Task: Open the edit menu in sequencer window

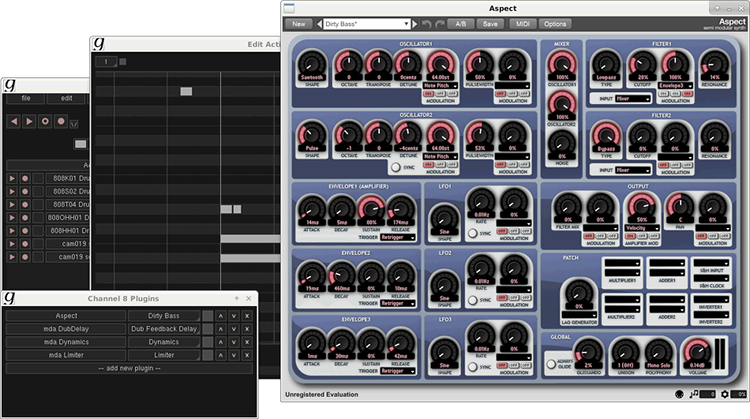Action: [66, 99]
